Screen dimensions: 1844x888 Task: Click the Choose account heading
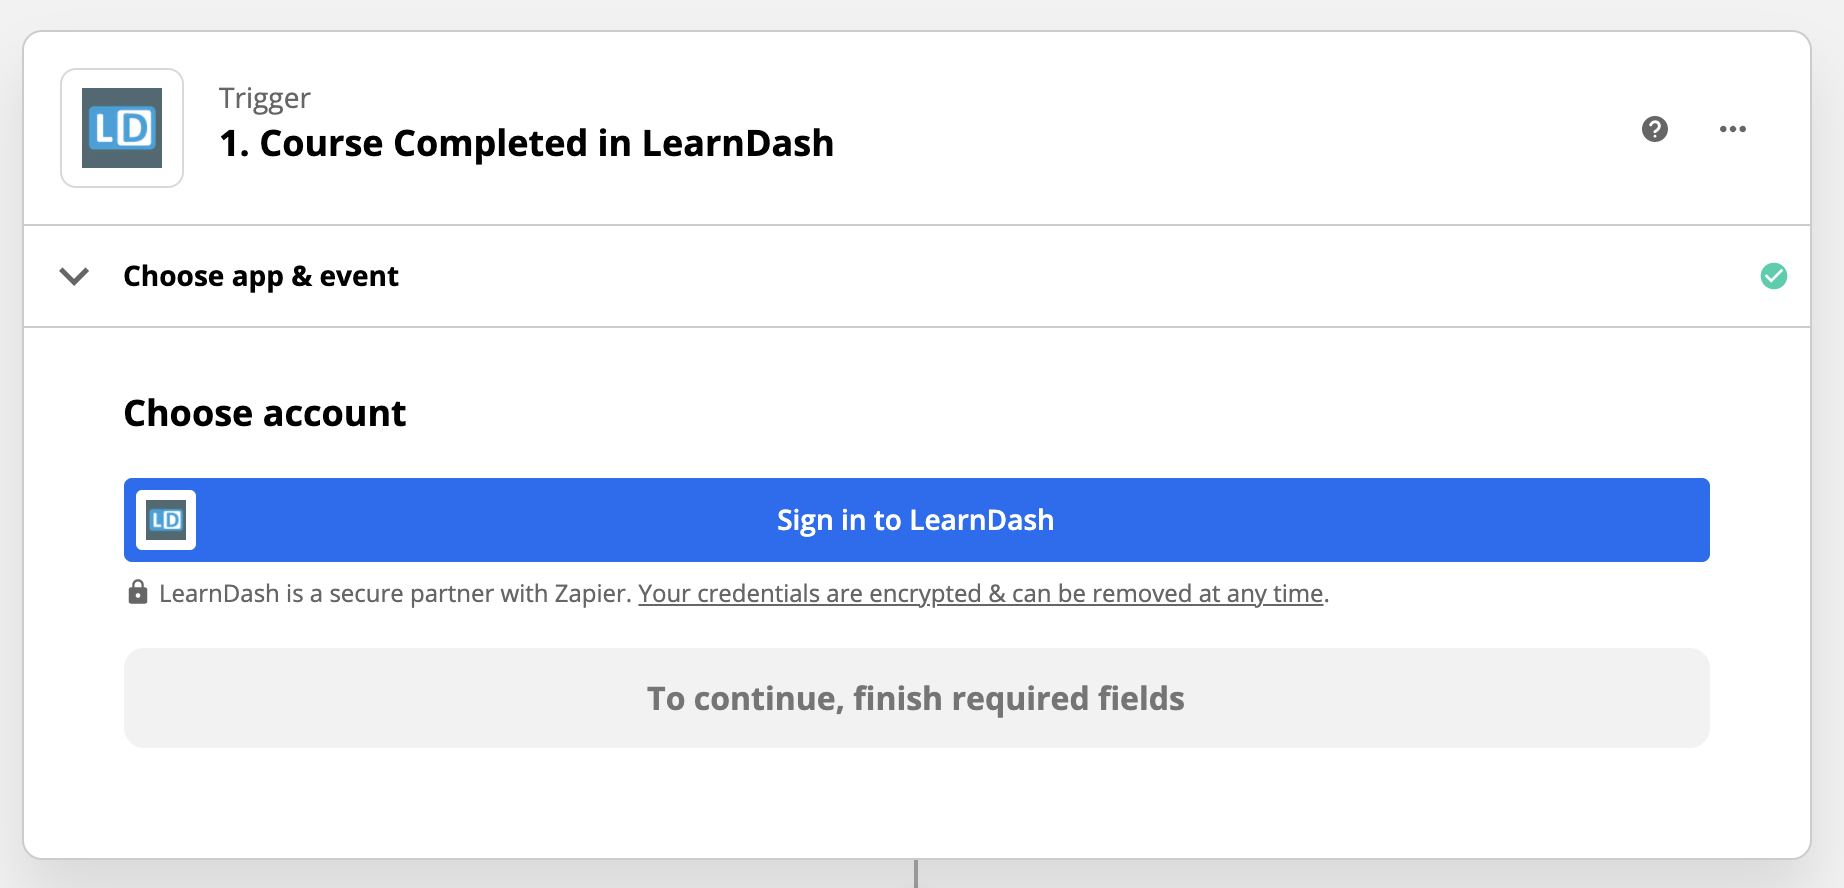265,413
